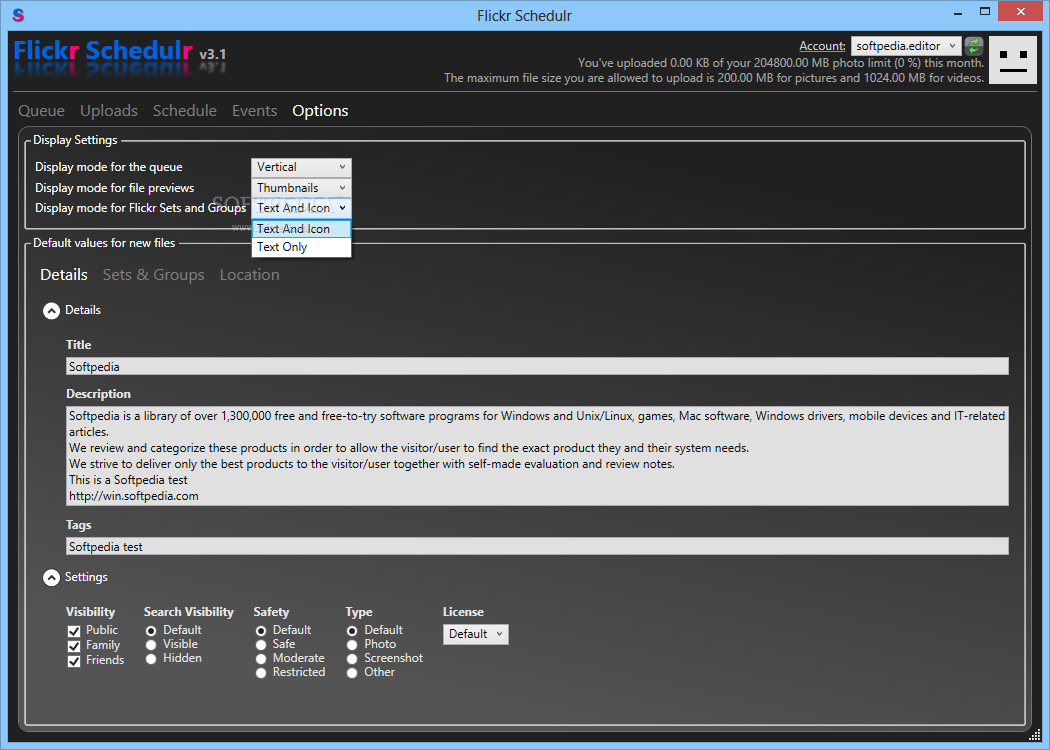Image resolution: width=1050 pixels, height=750 pixels.
Task: Open the License Default dropdown
Action: tap(475, 634)
